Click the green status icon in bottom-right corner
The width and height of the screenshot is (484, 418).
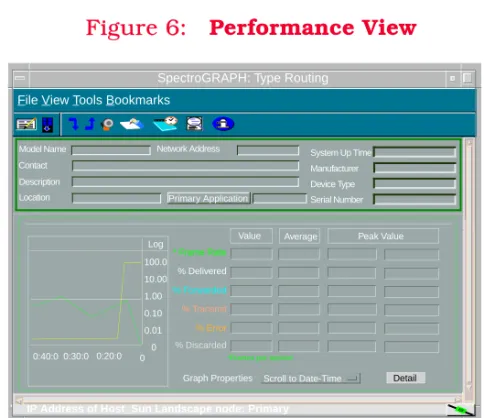(460, 410)
